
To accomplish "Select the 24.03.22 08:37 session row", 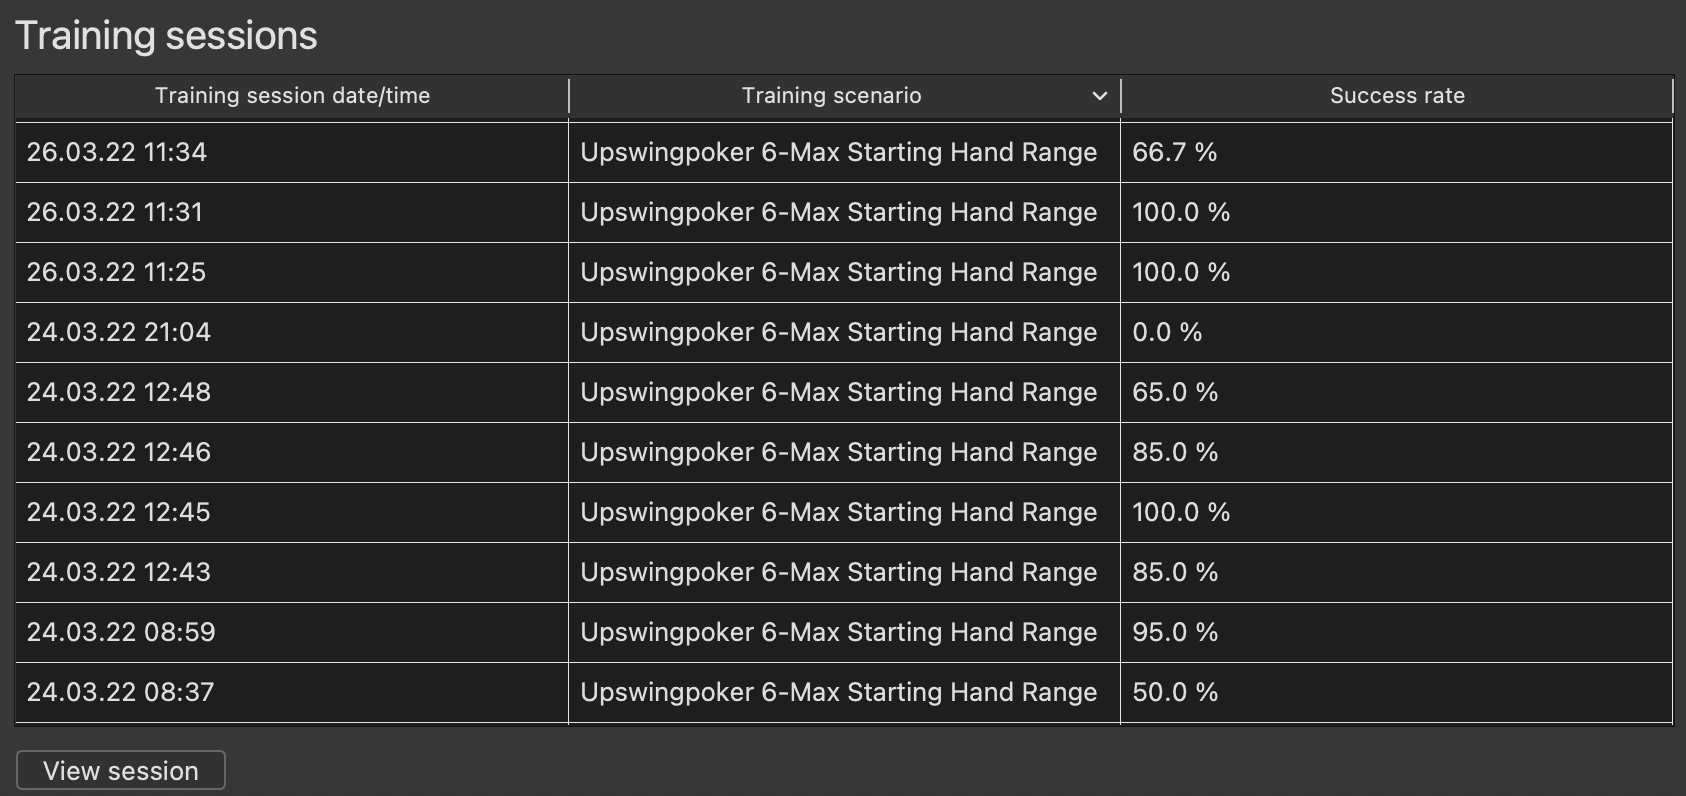I will [844, 692].
